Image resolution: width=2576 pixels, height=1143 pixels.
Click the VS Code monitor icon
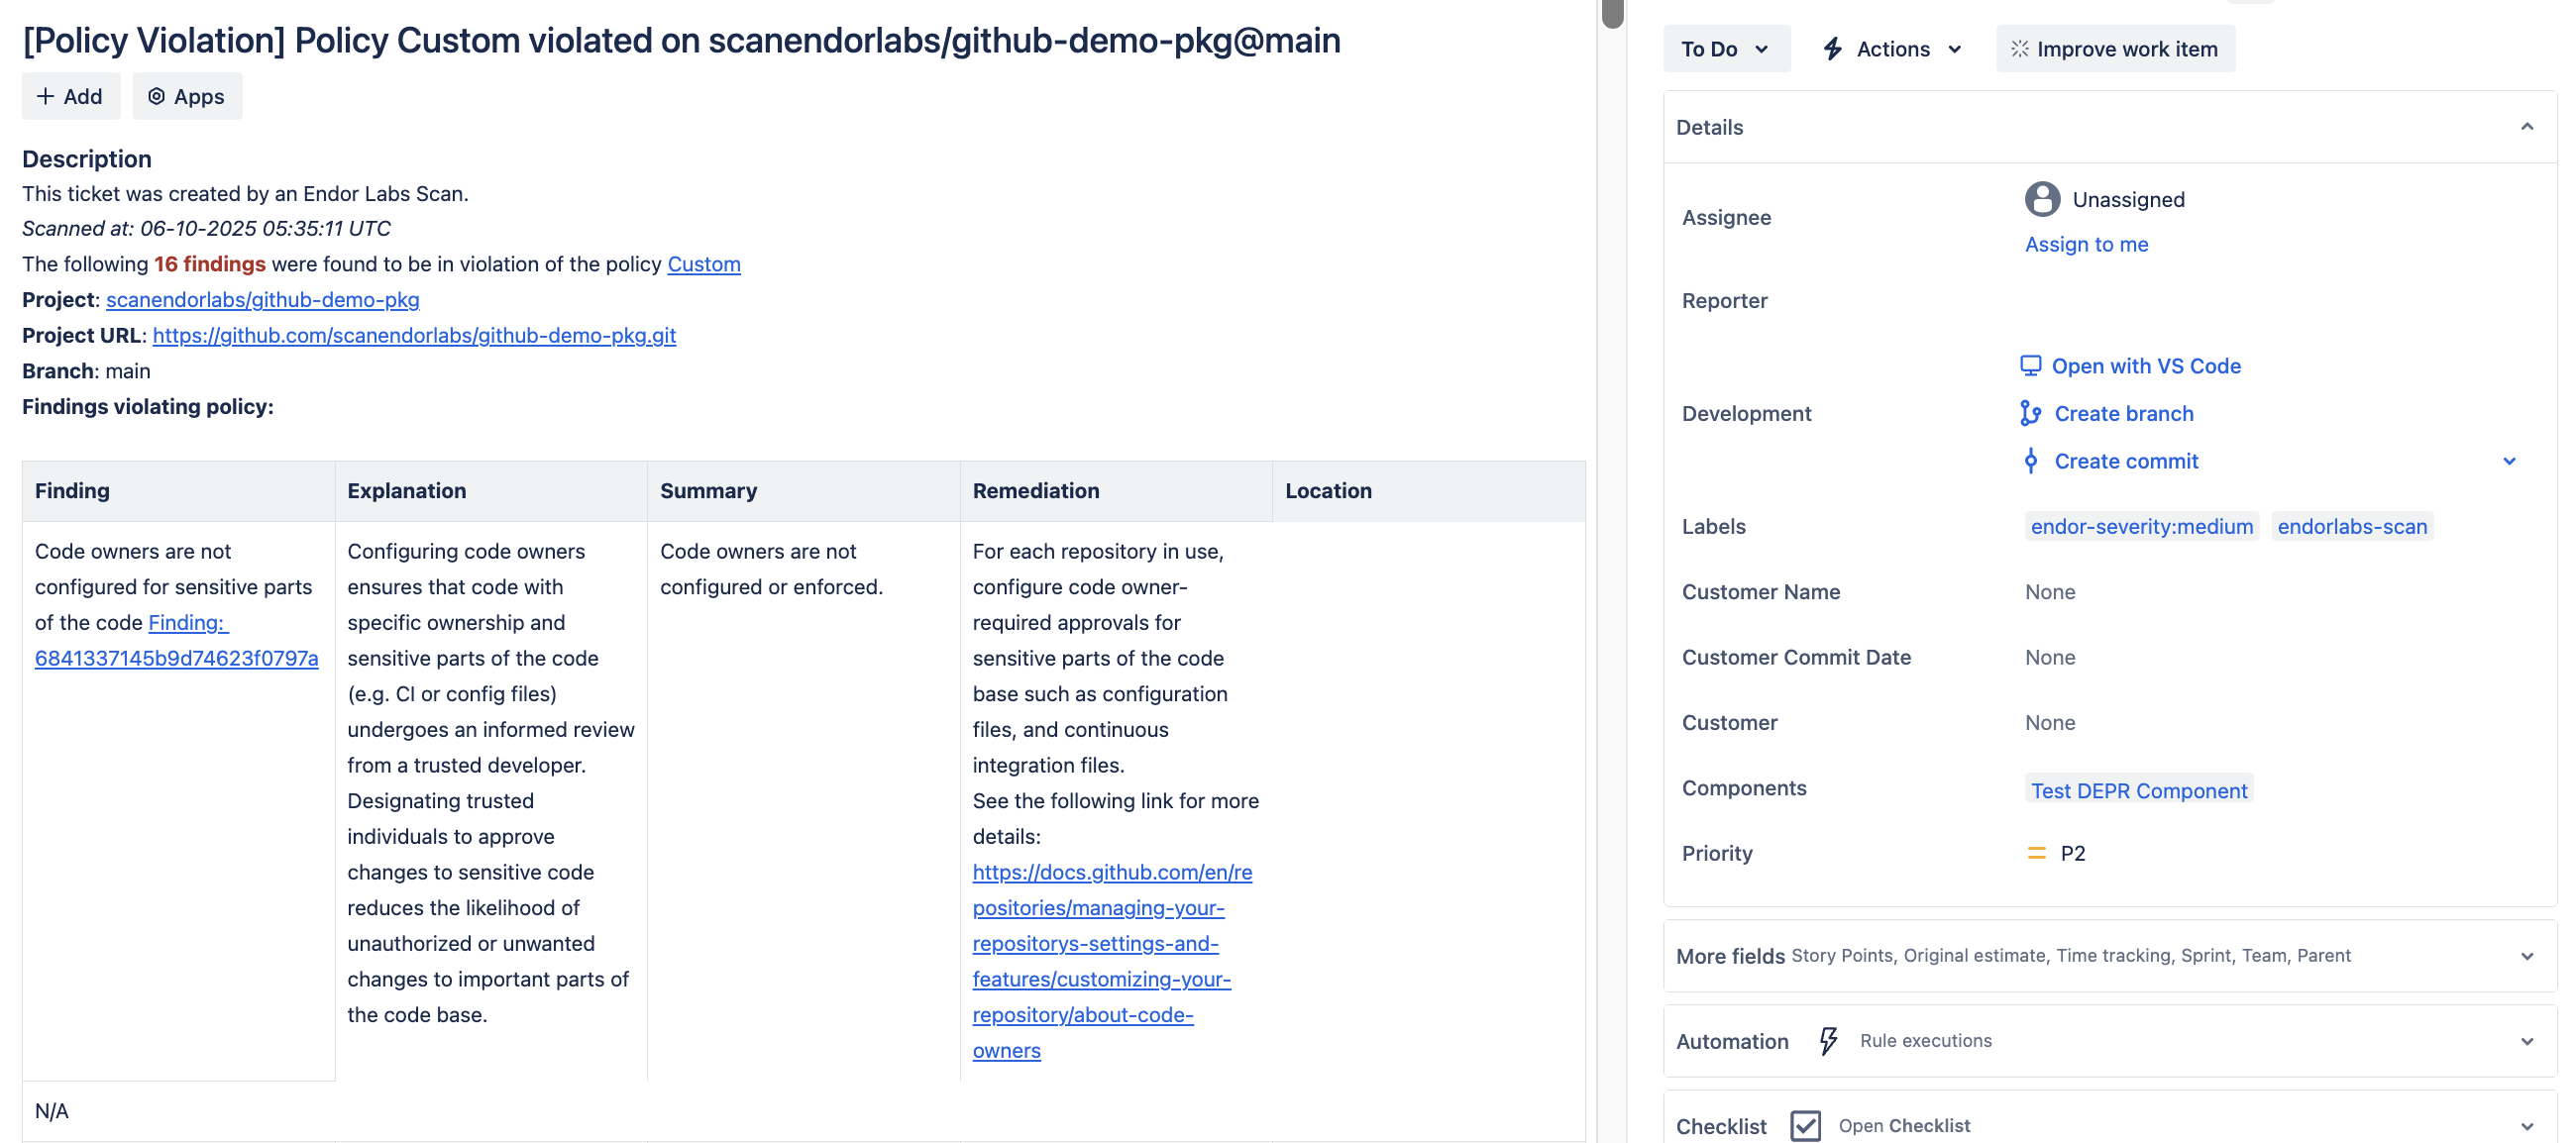[x=2030, y=365]
